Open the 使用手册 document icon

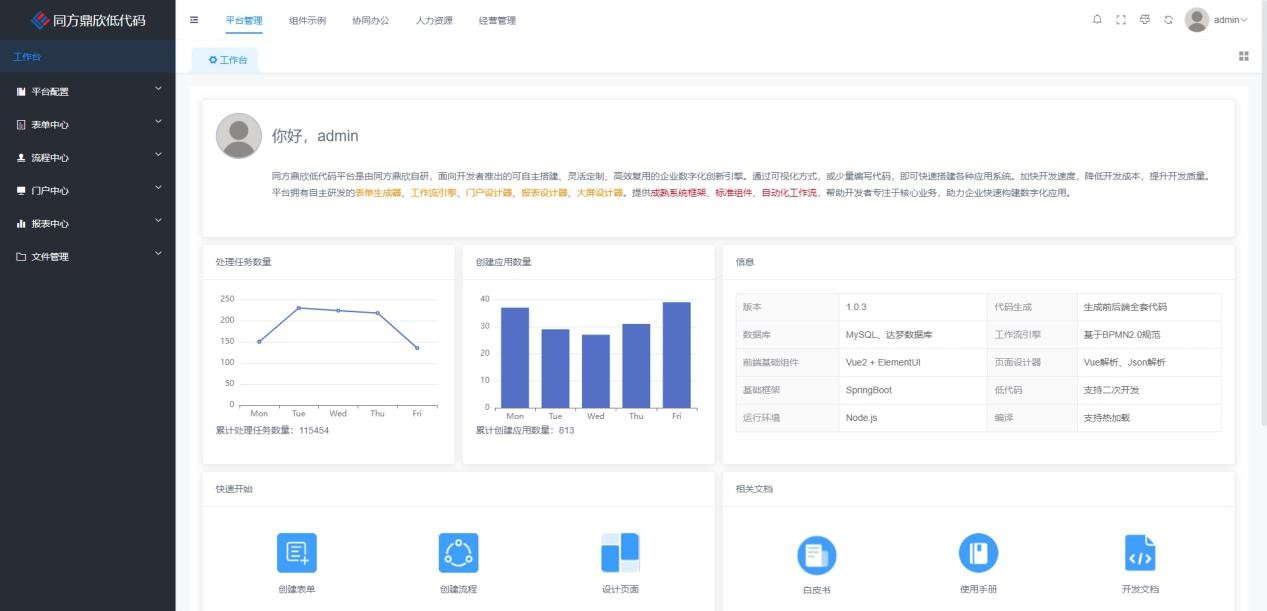tap(978, 553)
